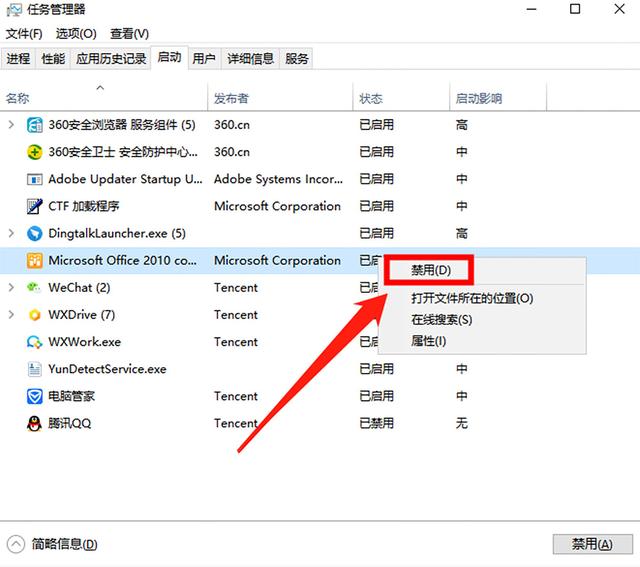
Task: Select the 腾讯QQ row name
Action: pos(69,423)
